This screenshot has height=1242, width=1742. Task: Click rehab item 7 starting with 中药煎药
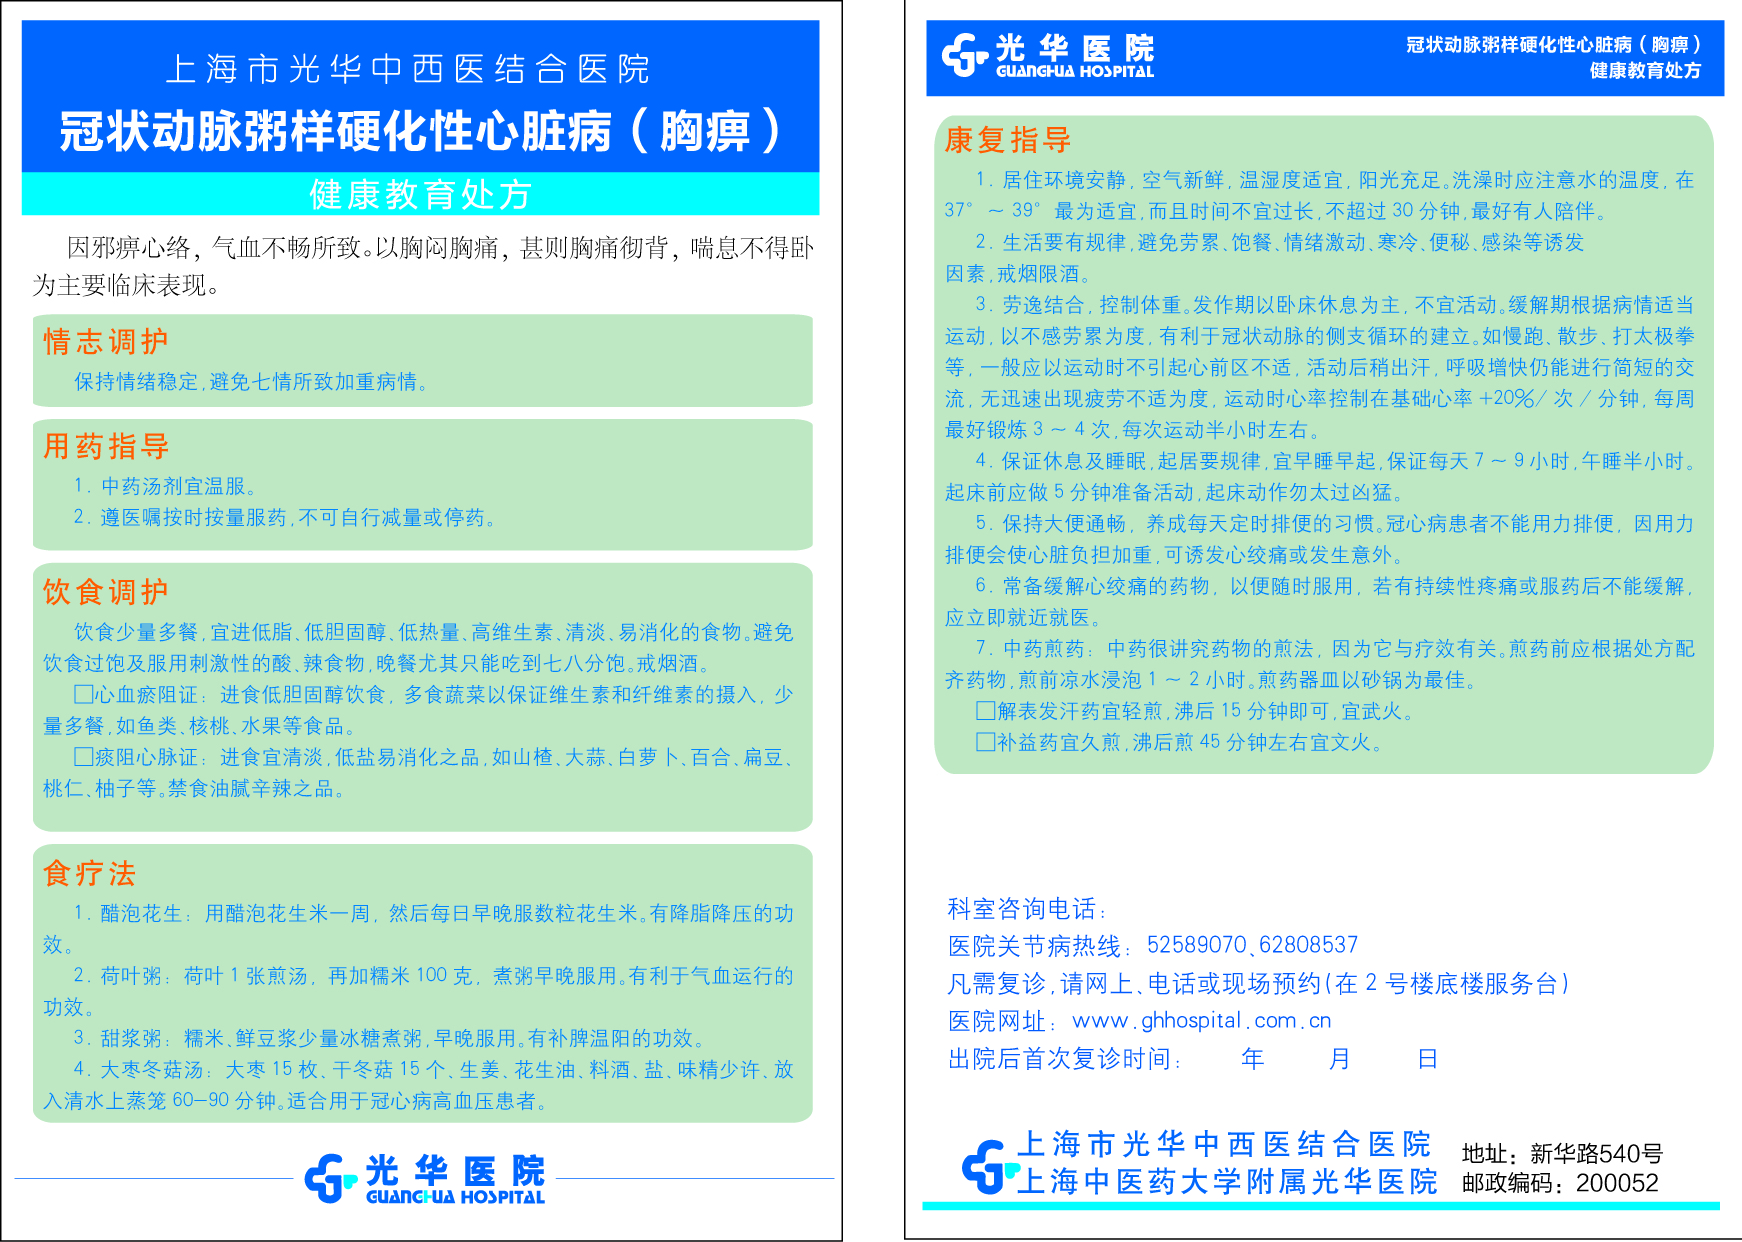[1320, 664]
